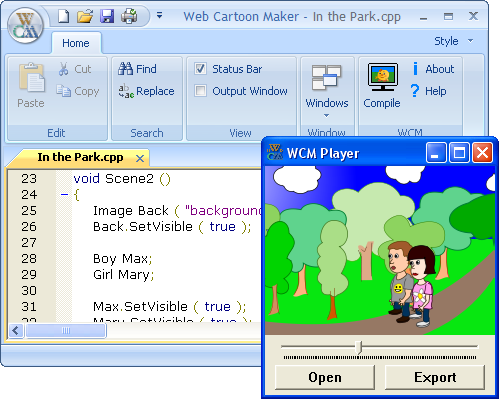Click the WCM Player title bar icon
The height and width of the screenshot is (400, 500).
(x=275, y=152)
